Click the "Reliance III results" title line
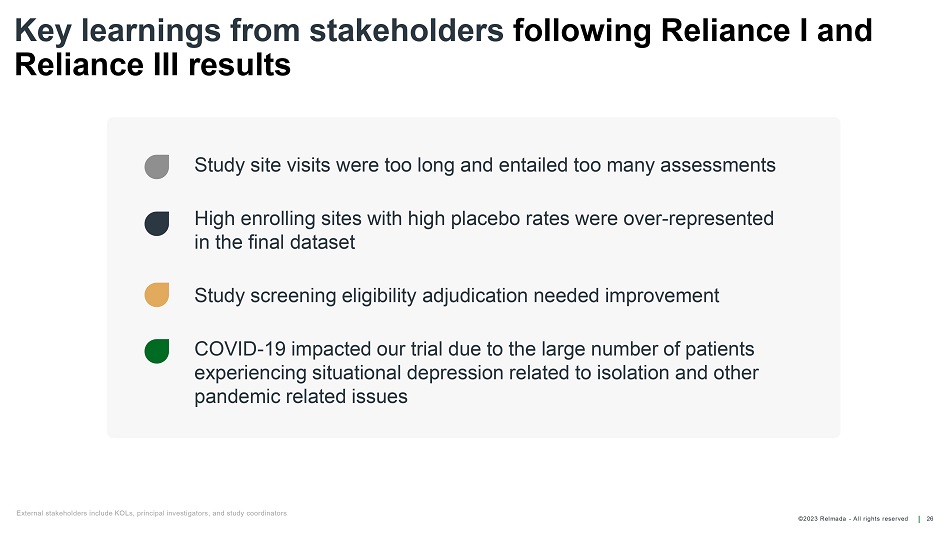This screenshot has height=534, width=950. 153,66
